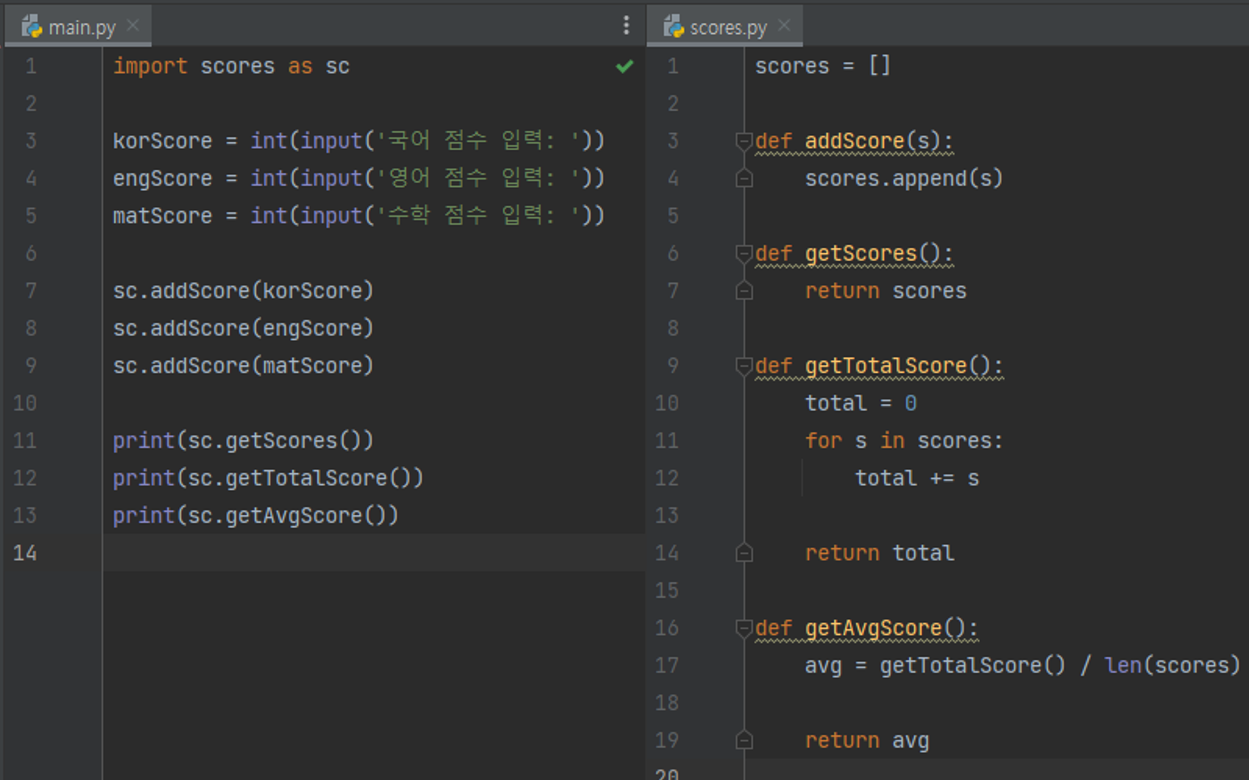Click sc.addScore(korScore) in main.py
1249x780 pixels.
[243, 291]
